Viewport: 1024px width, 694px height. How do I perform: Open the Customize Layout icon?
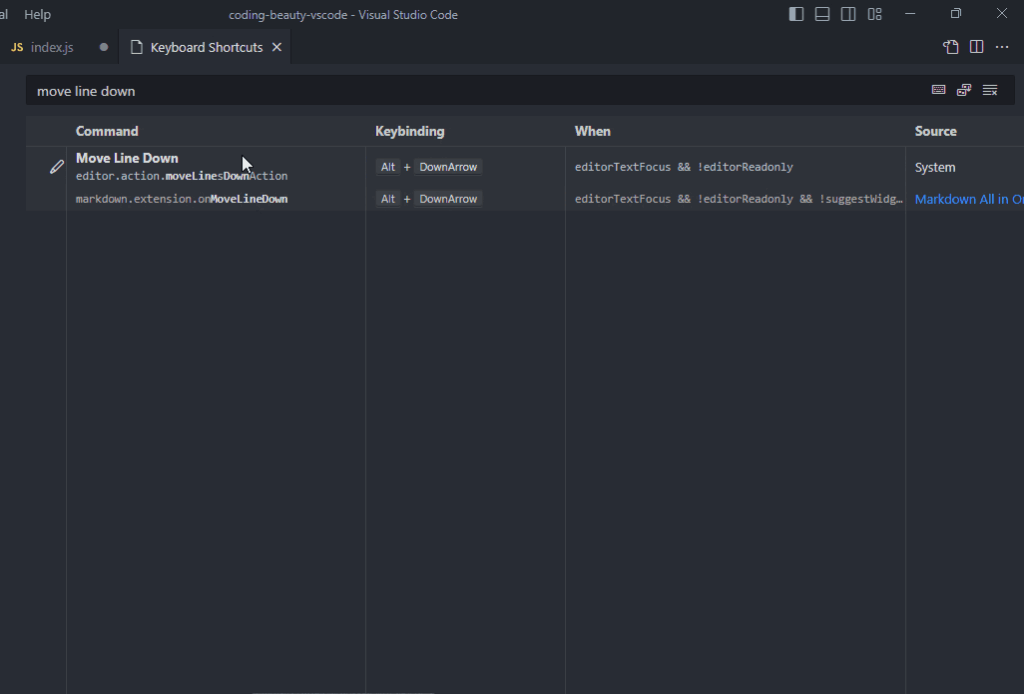tap(875, 14)
